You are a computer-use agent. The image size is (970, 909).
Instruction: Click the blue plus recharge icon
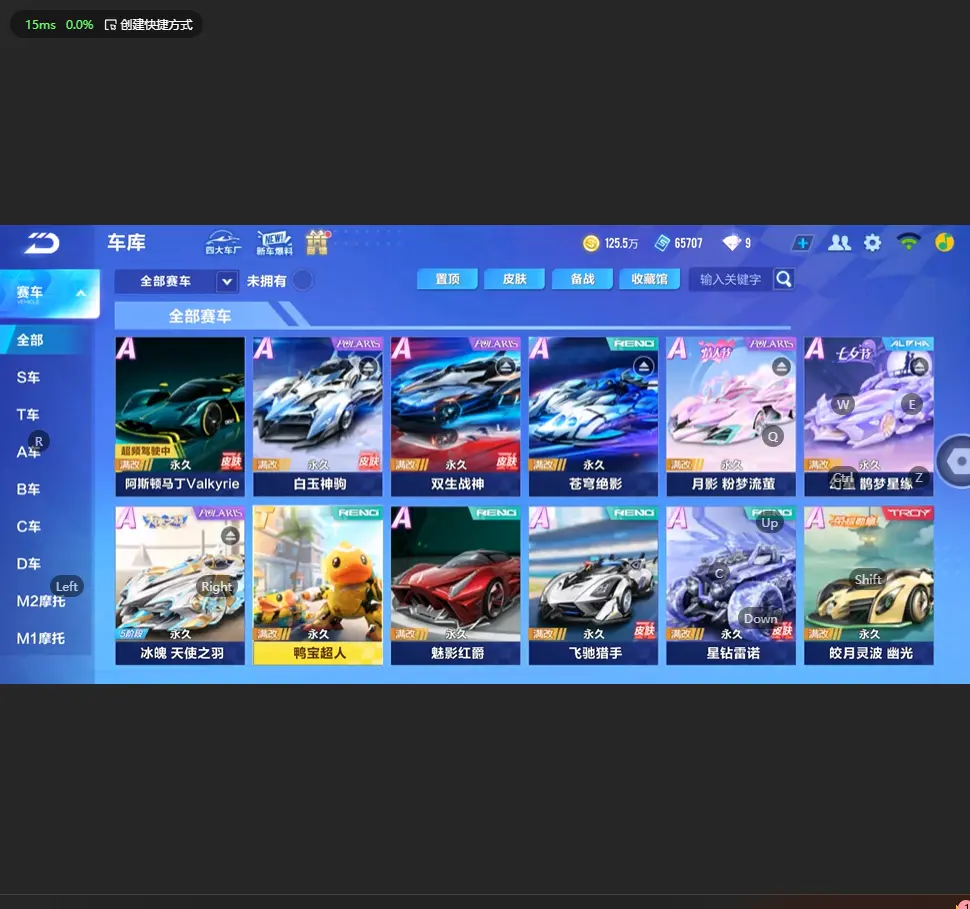[x=802, y=243]
